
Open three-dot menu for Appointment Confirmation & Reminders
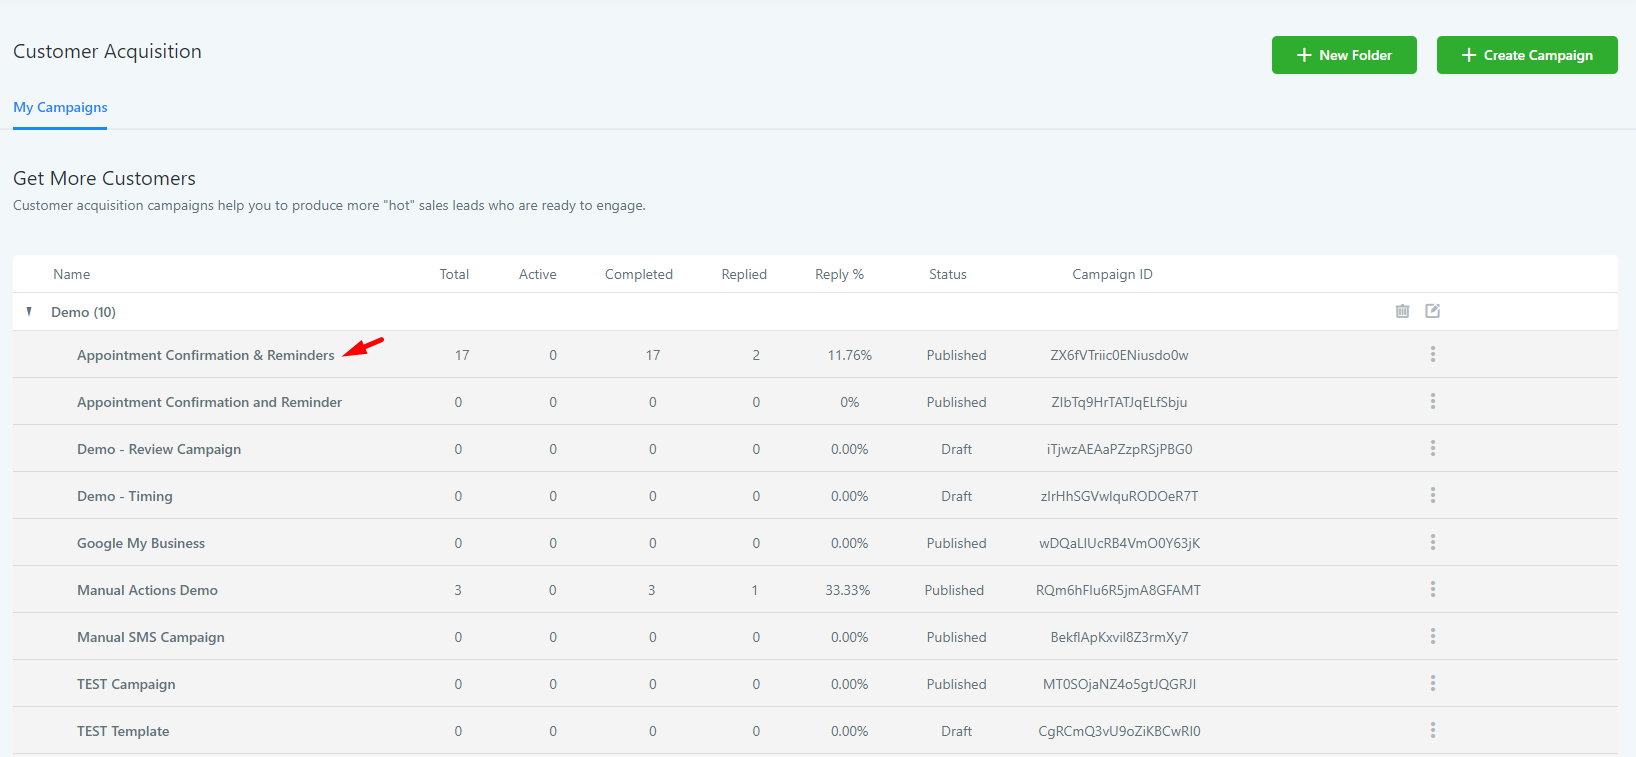pyautogui.click(x=1432, y=354)
